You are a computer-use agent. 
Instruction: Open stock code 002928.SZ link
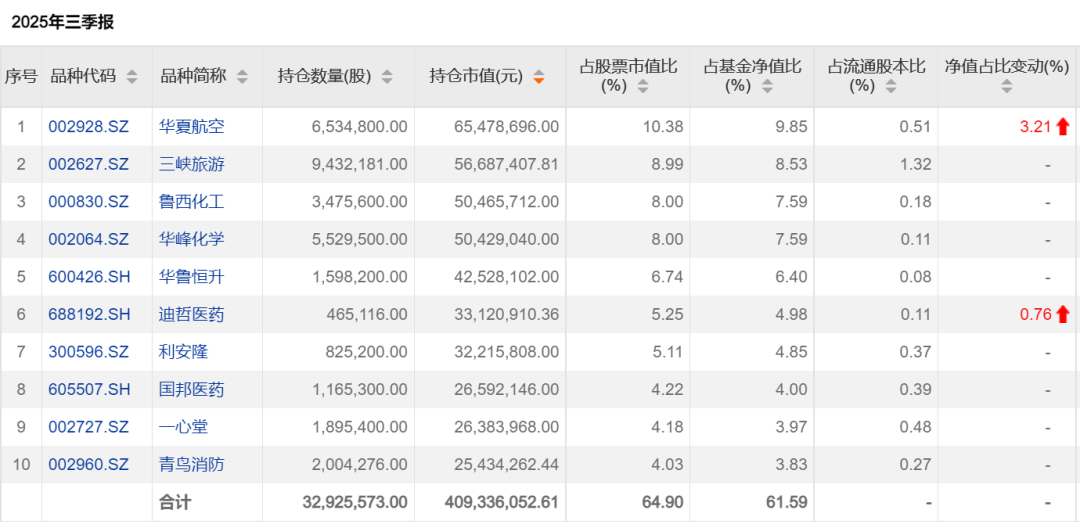[x=89, y=127]
